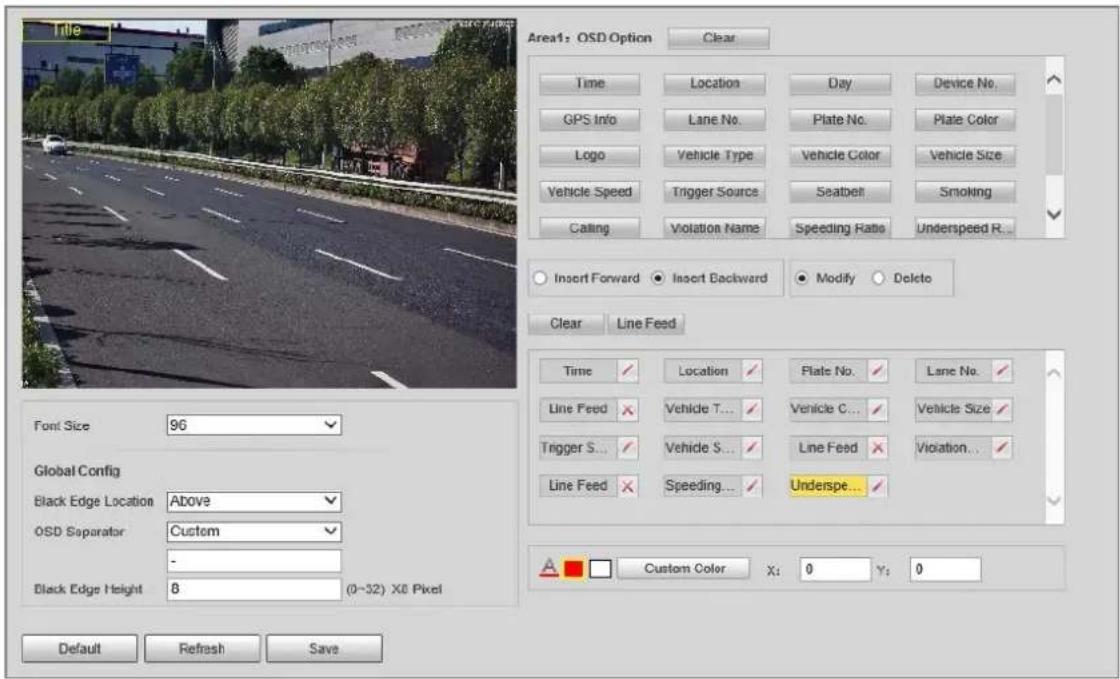Expand the Black Edge Location dropdown
Screen dimensions: 1120x679
tap(254, 501)
